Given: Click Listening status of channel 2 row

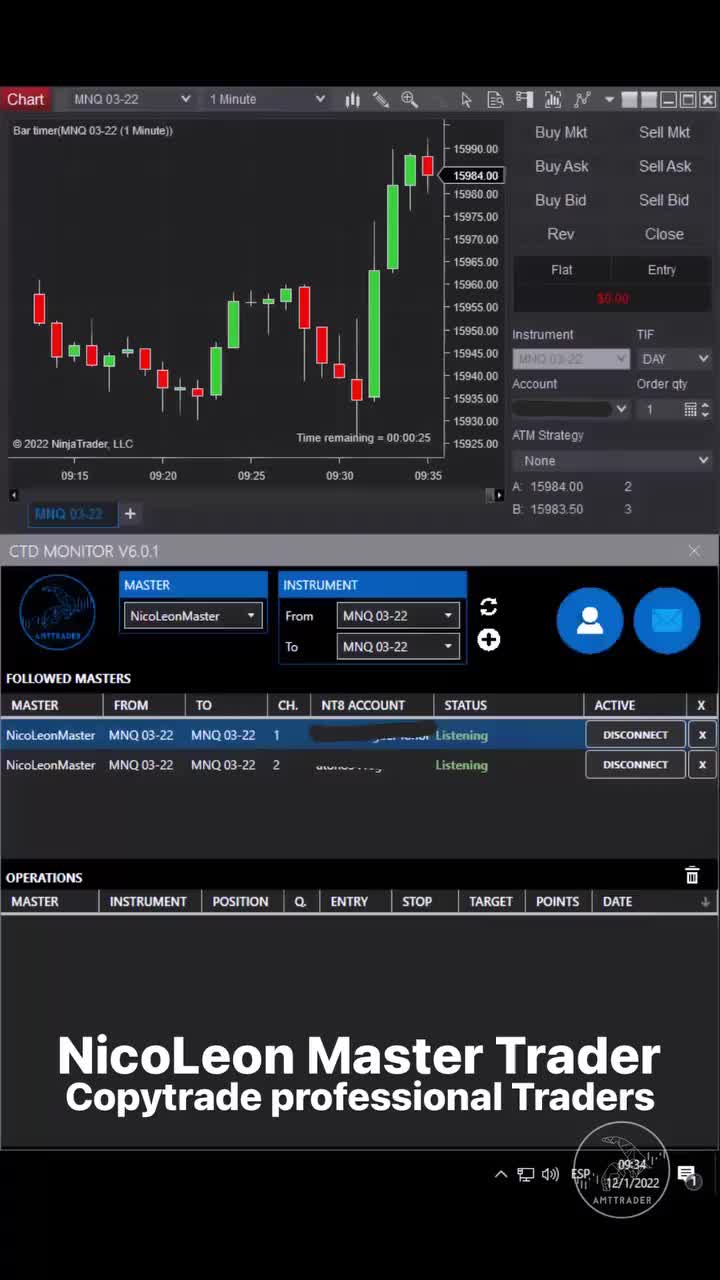Looking at the screenshot, I should tap(461, 765).
